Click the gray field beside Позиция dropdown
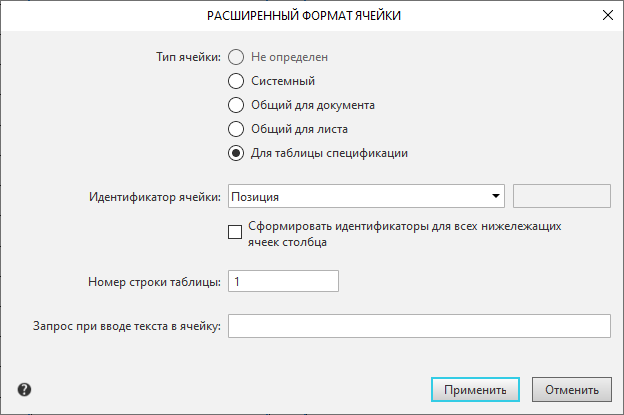 tap(561, 196)
